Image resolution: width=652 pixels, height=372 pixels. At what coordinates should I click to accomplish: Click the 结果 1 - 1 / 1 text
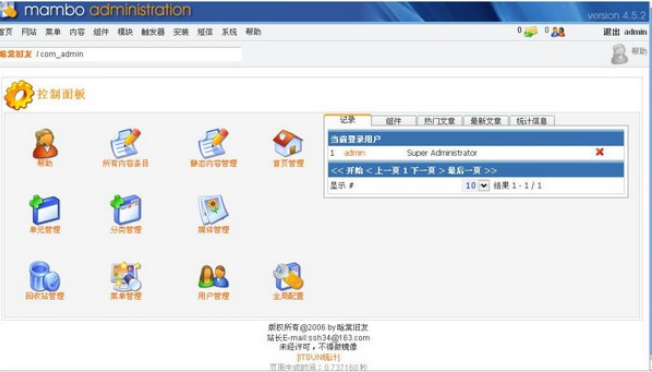coord(517,185)
